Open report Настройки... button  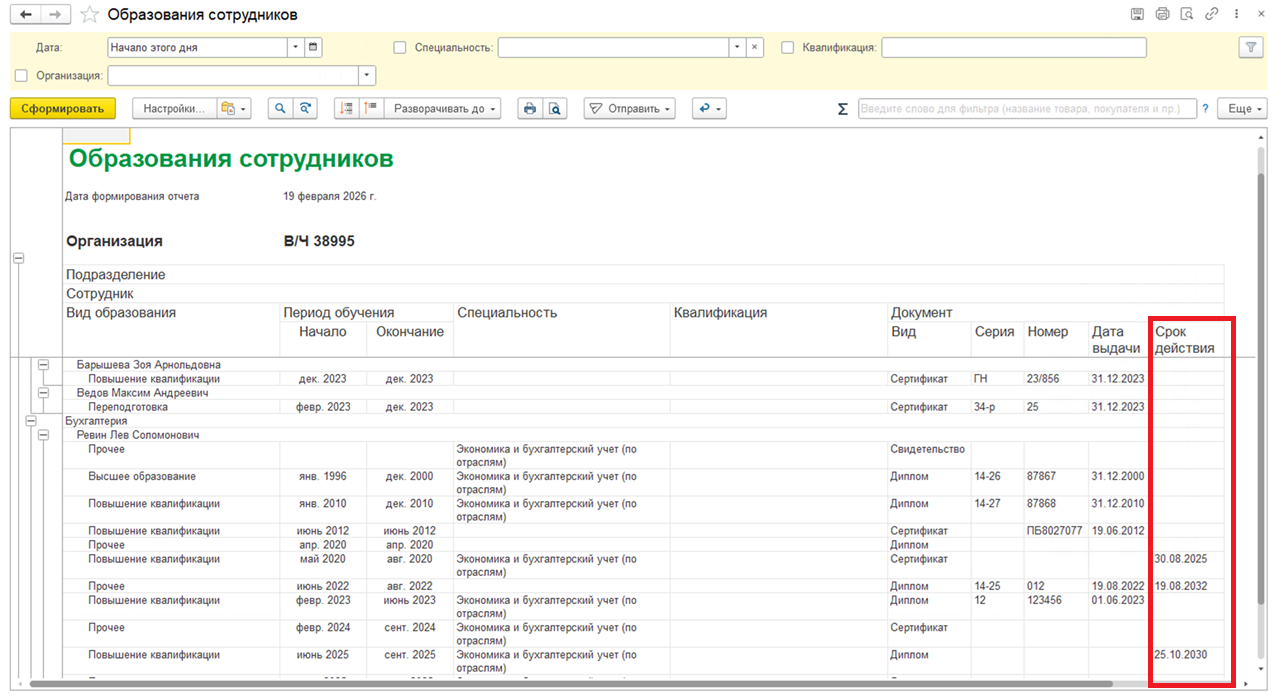(x=175, y=109)
